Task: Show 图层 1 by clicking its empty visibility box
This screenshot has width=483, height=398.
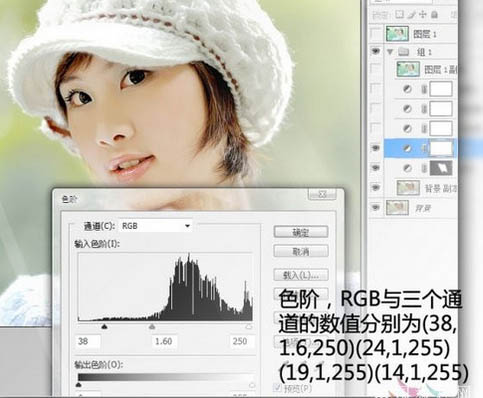Action: click(x=376, y=33)
